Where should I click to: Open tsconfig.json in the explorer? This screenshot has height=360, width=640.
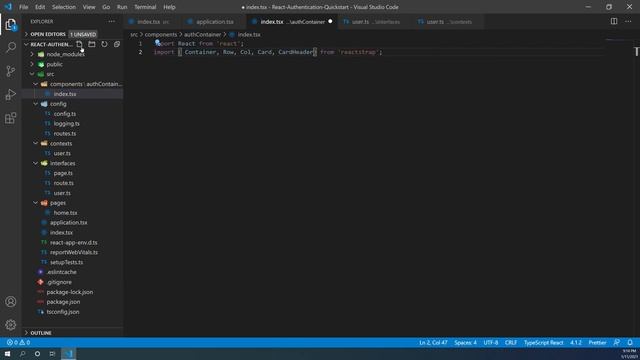coord(63,312)
